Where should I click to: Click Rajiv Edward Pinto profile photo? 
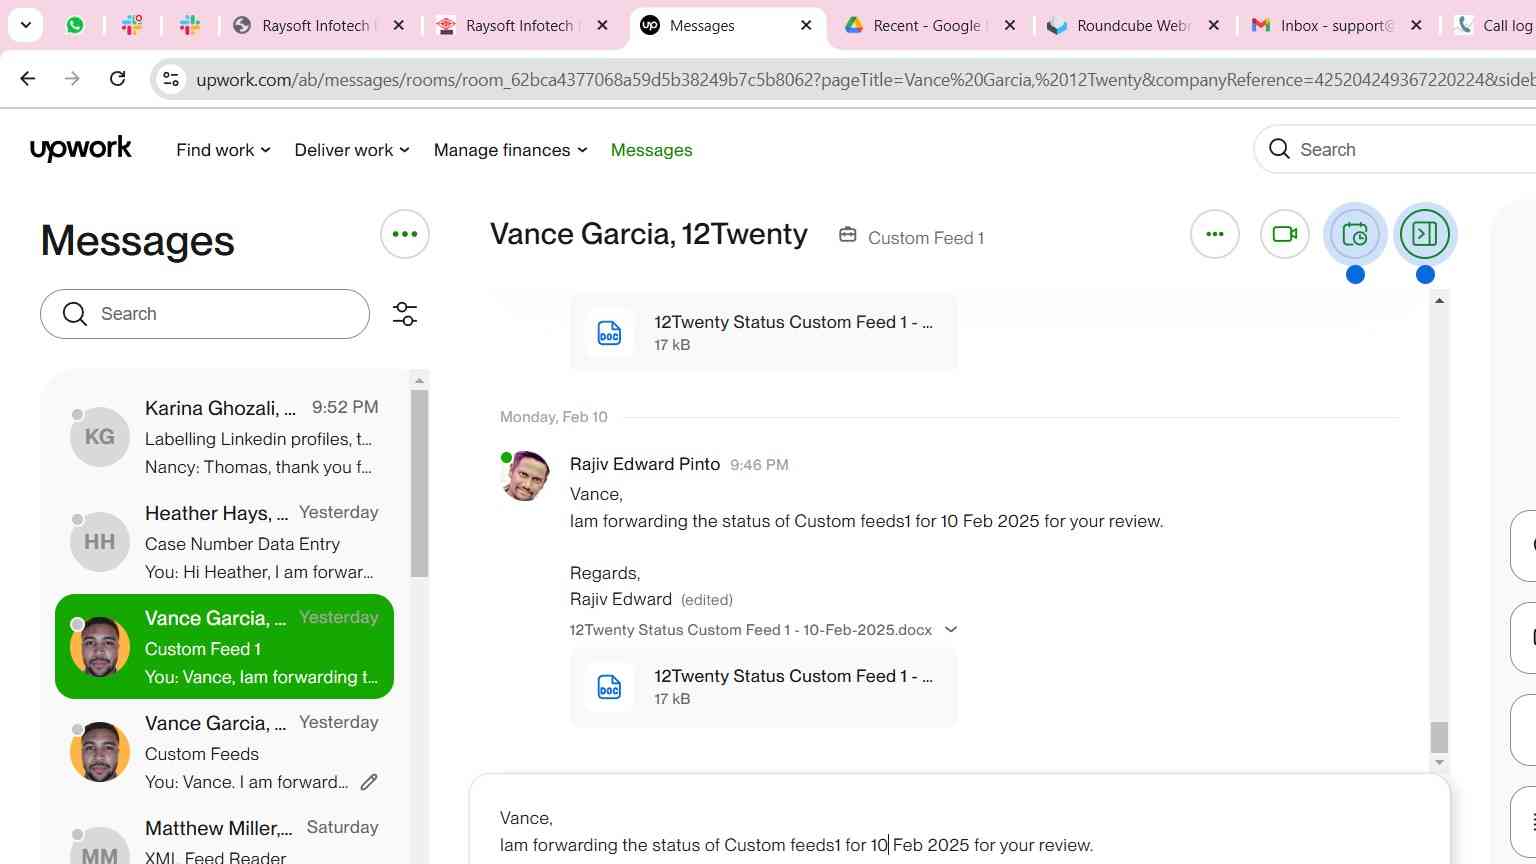click(x=525, y=476)
